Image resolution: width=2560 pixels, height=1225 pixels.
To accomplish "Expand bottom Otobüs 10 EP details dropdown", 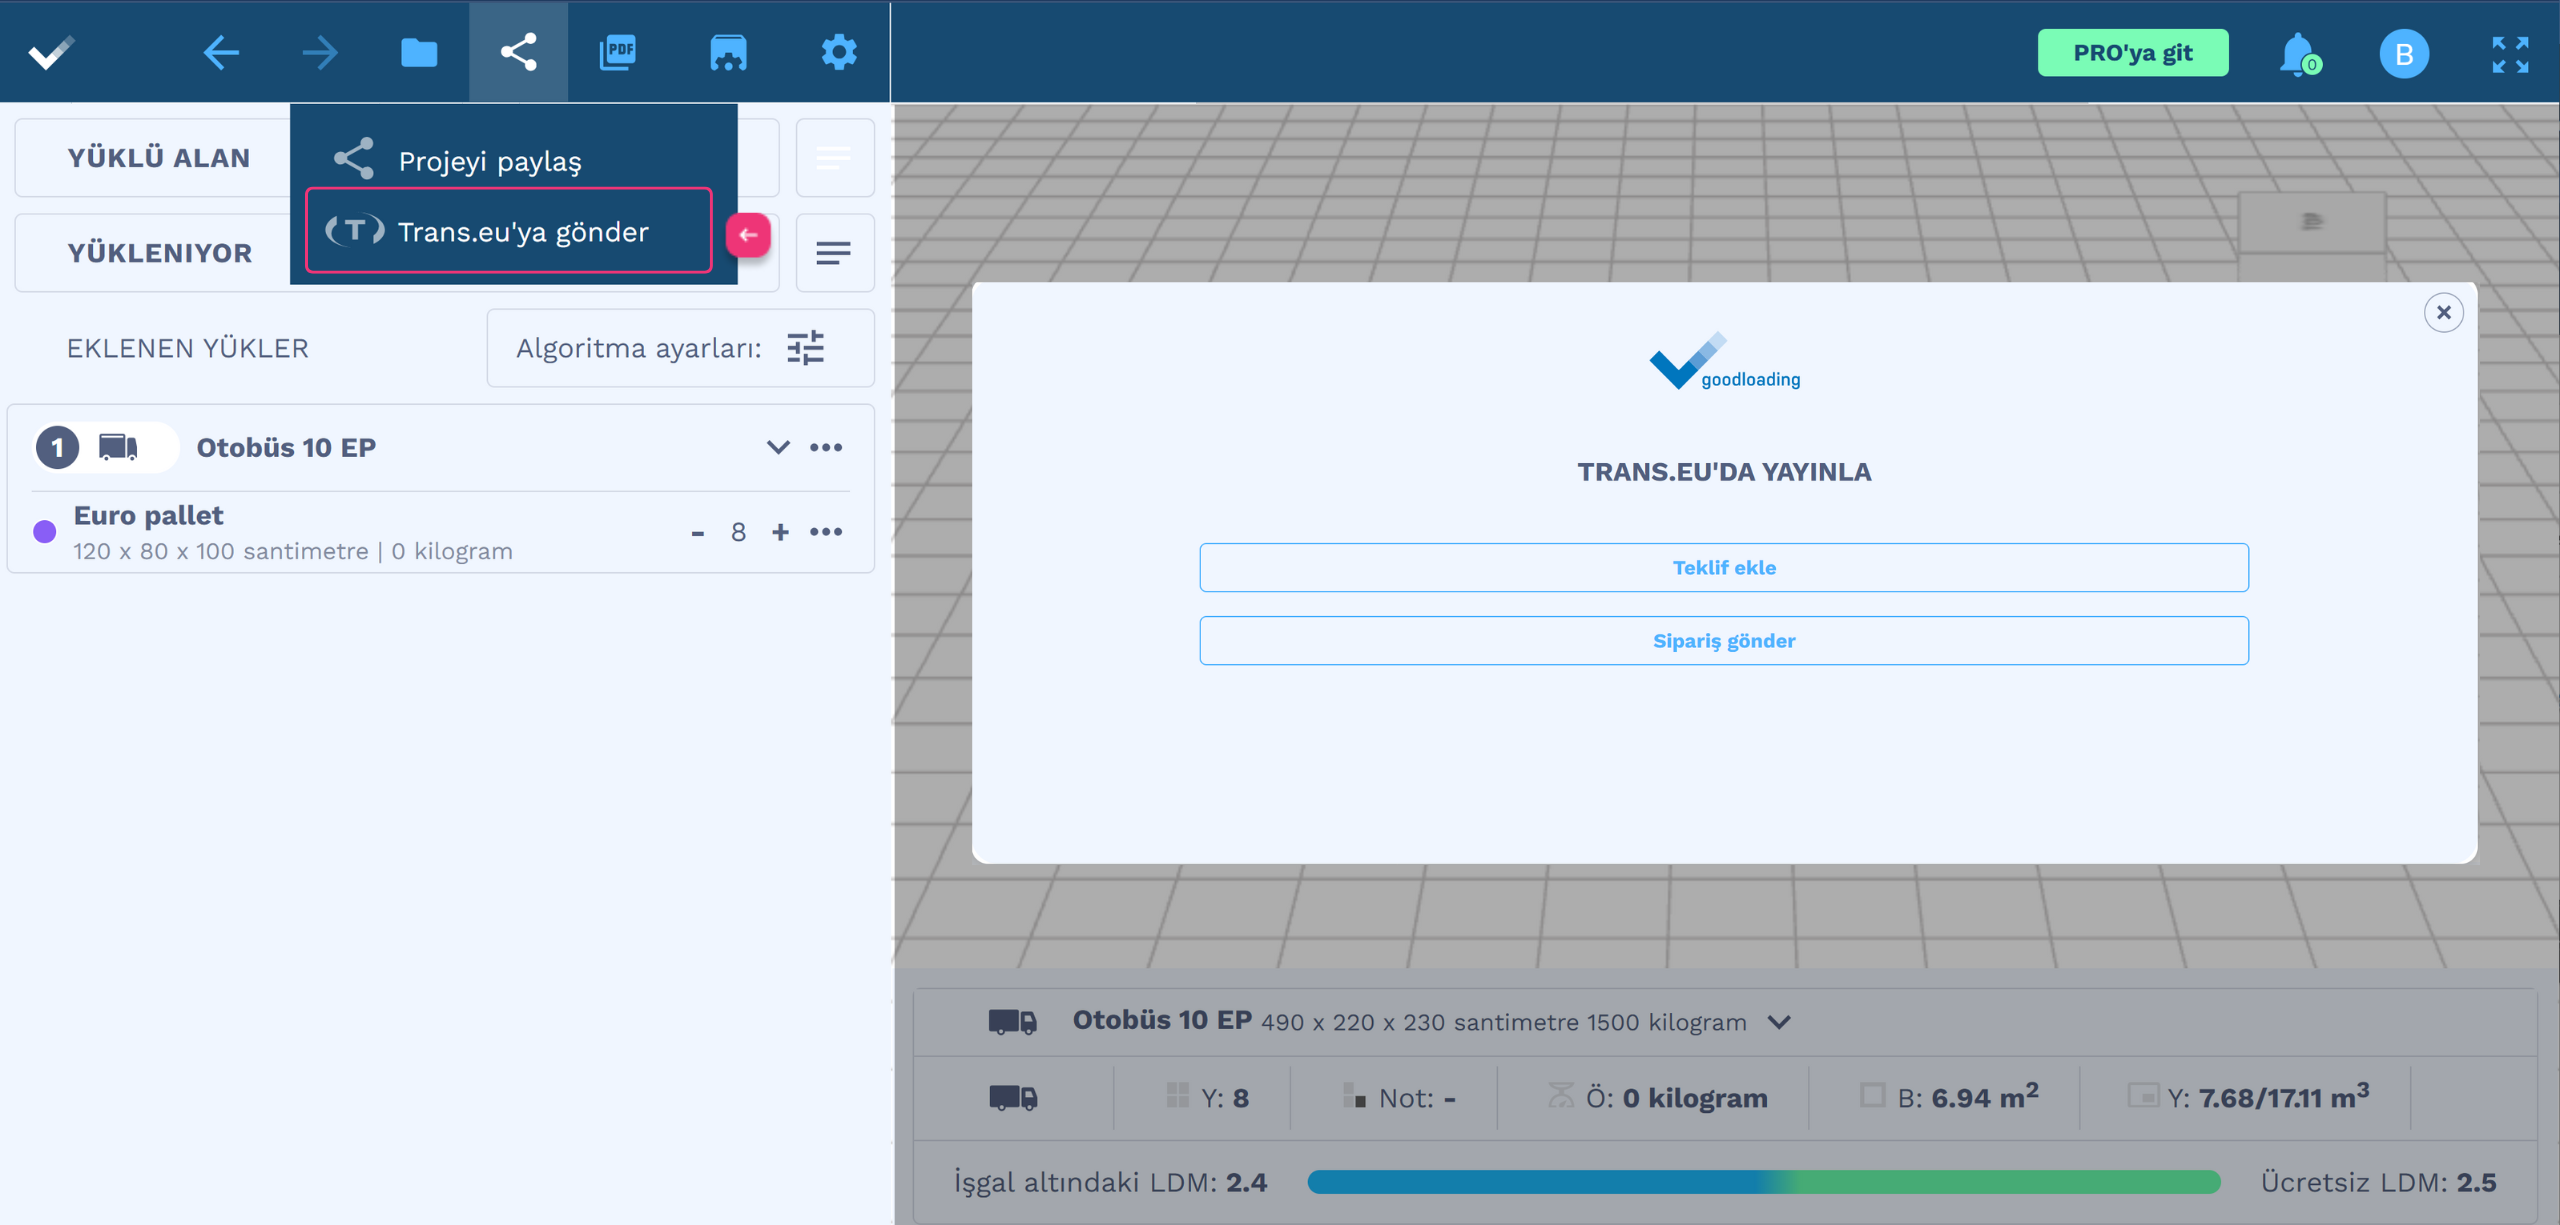I will pos(1779,1022).
